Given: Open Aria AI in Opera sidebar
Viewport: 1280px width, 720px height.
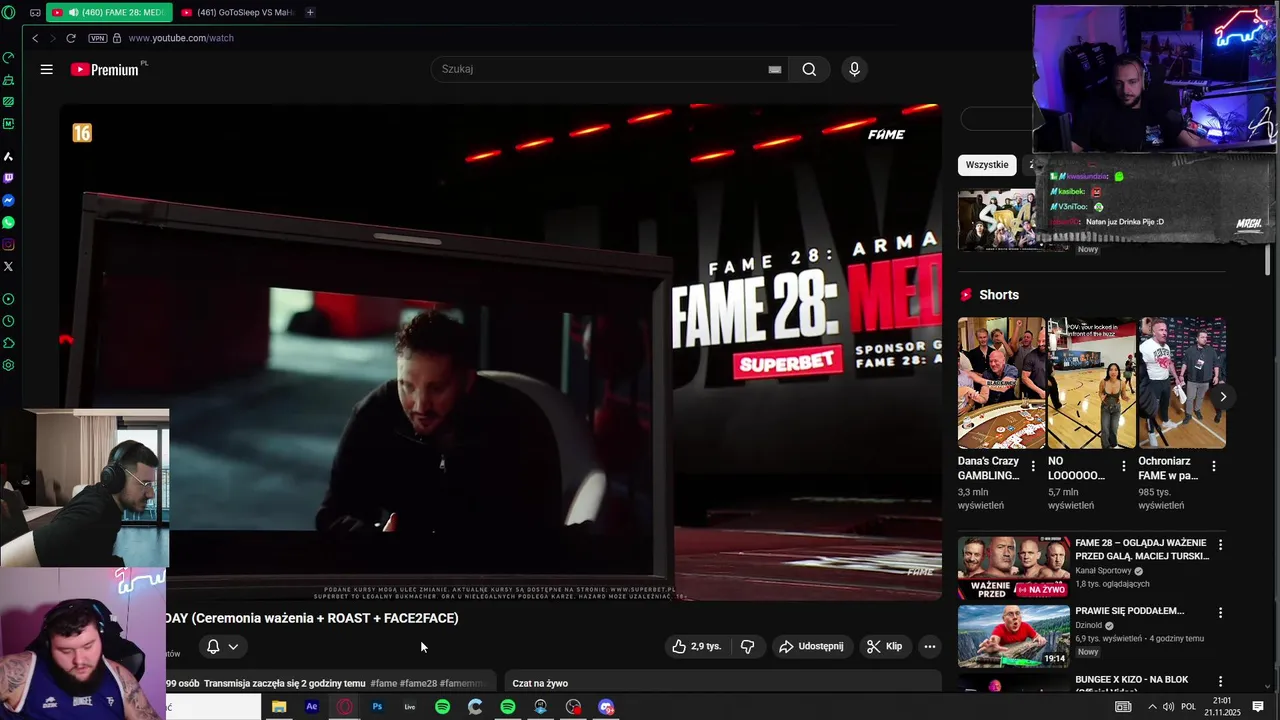Looking at the screenshot, I should pos(9,156).
